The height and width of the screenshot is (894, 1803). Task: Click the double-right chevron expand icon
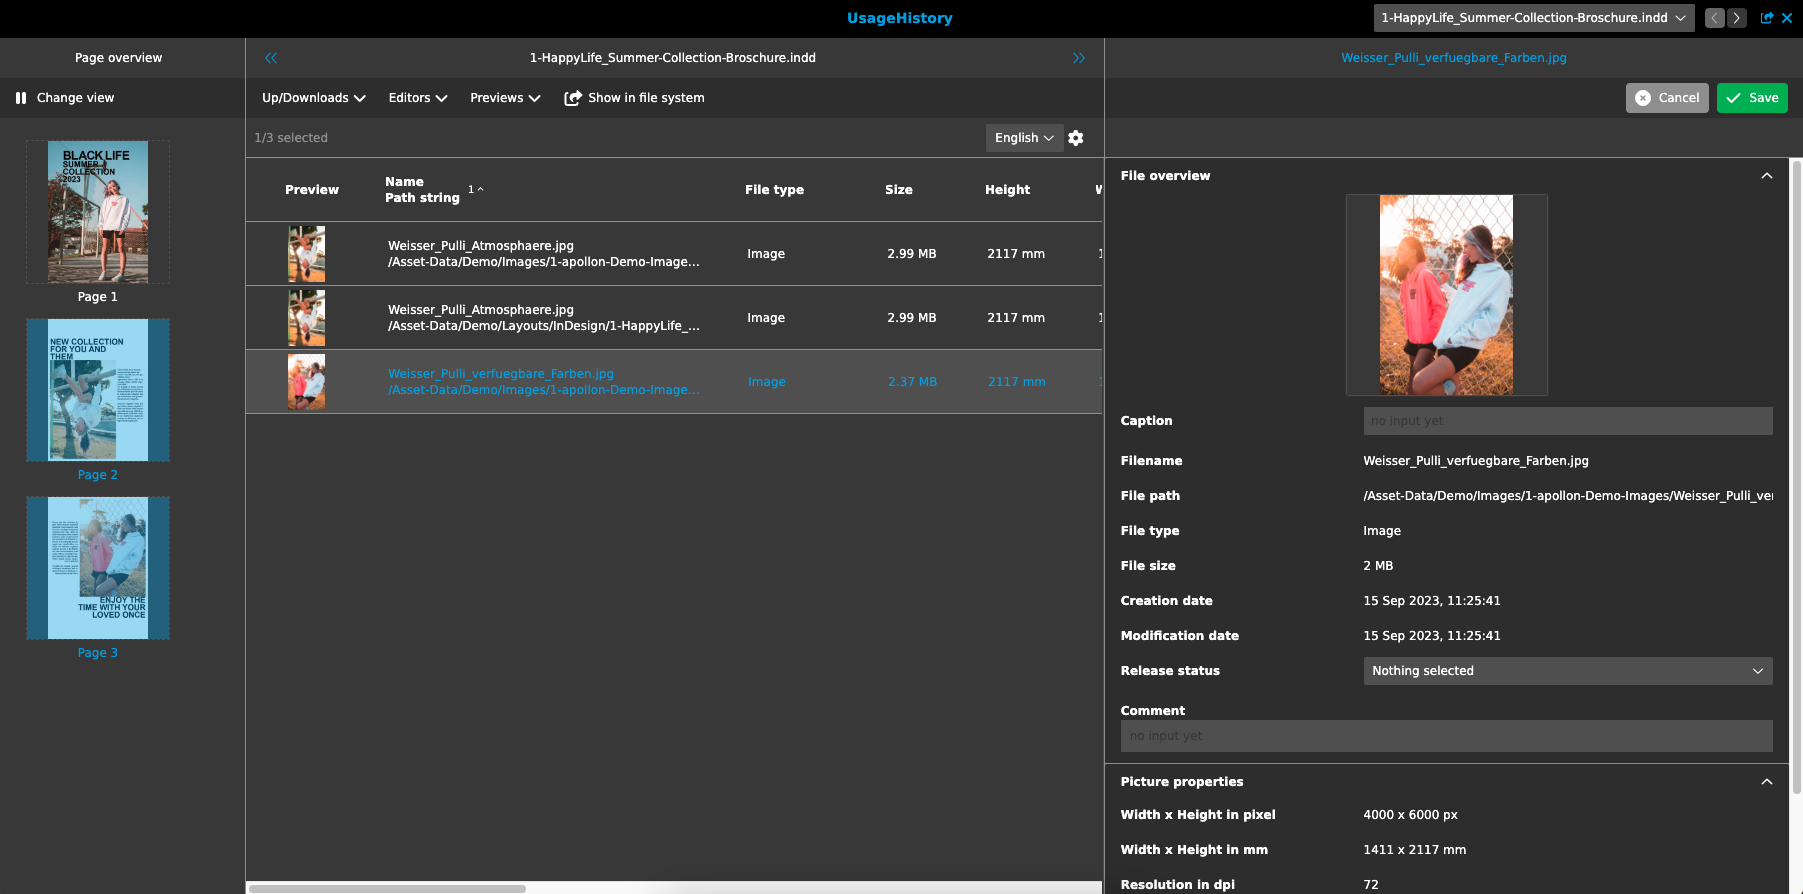(x=1078, y=58)
